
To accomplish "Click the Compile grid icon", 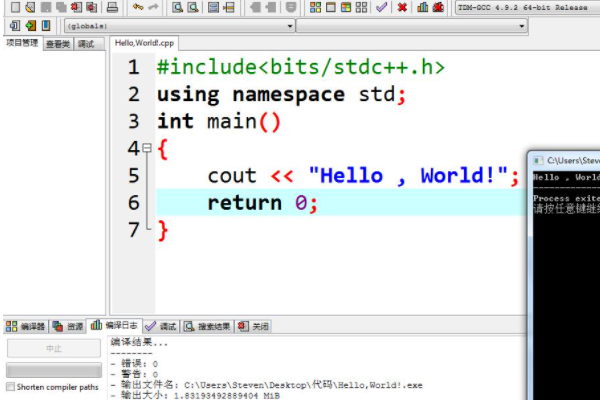I will 316,7.
